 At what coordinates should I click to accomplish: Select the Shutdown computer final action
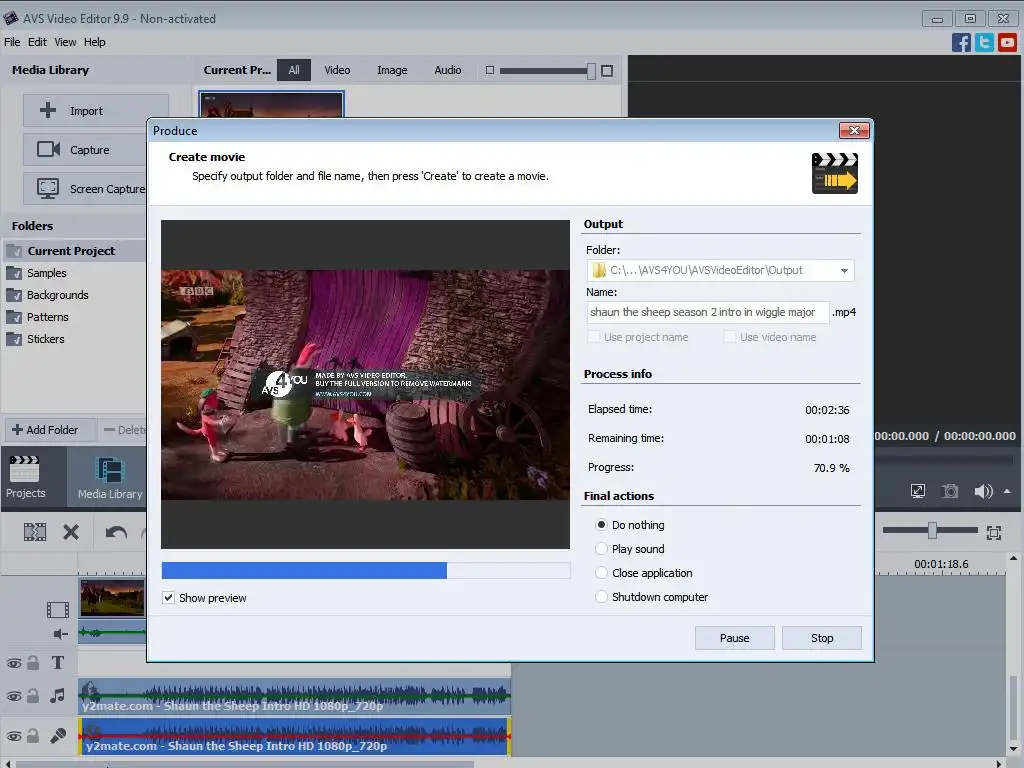[601, 597]
